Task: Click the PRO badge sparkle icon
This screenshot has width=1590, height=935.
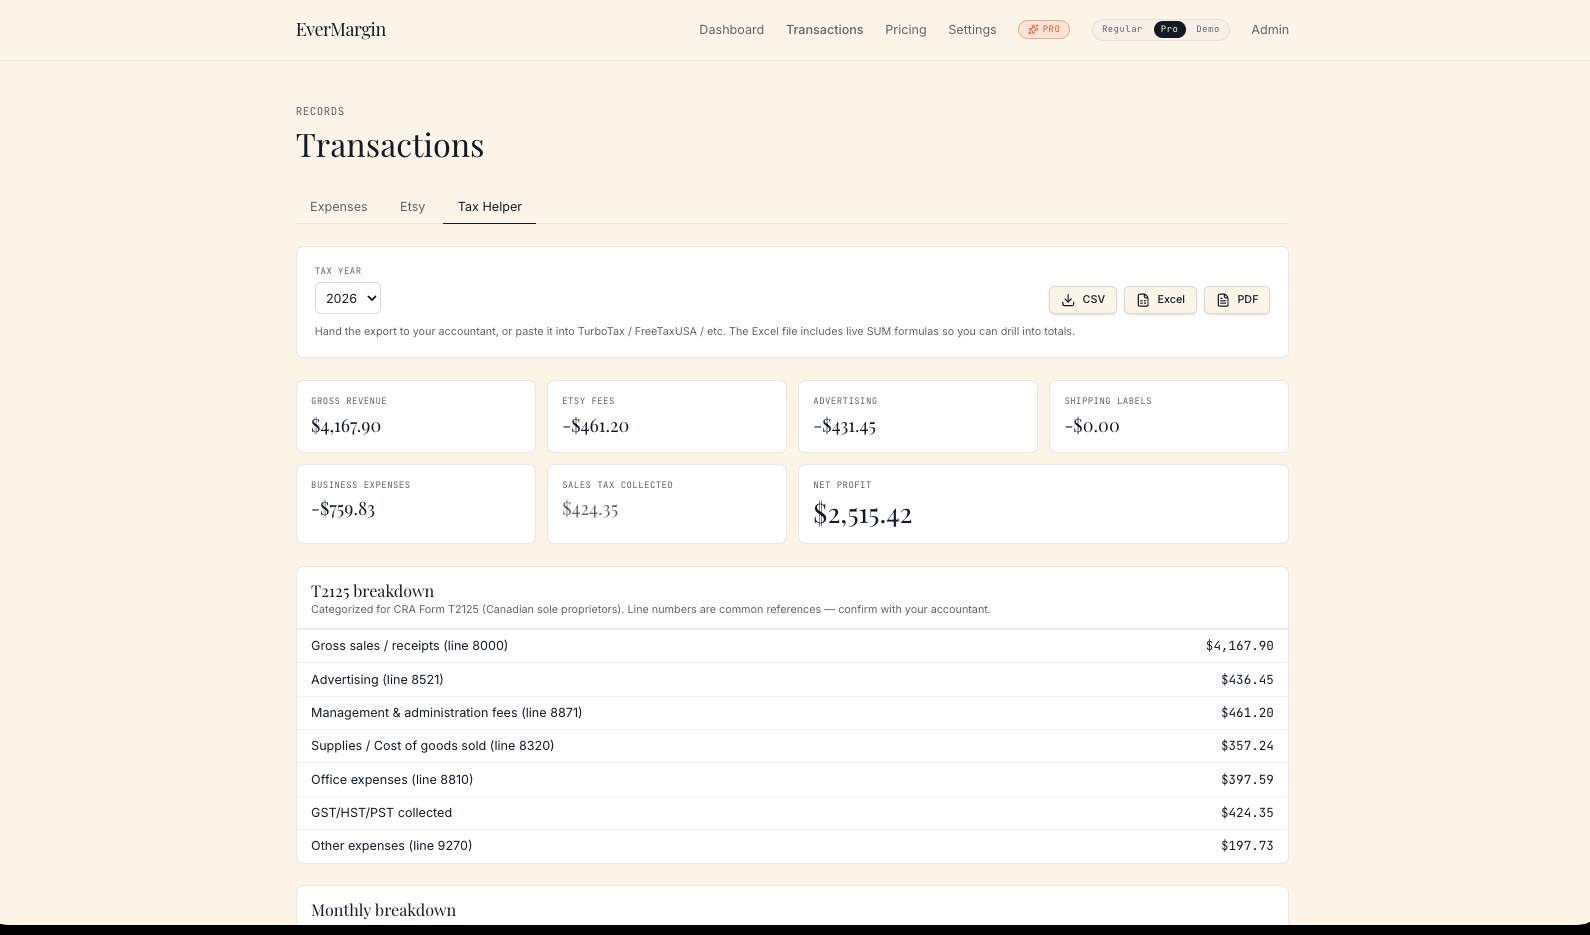Action: click(1034, 29)
